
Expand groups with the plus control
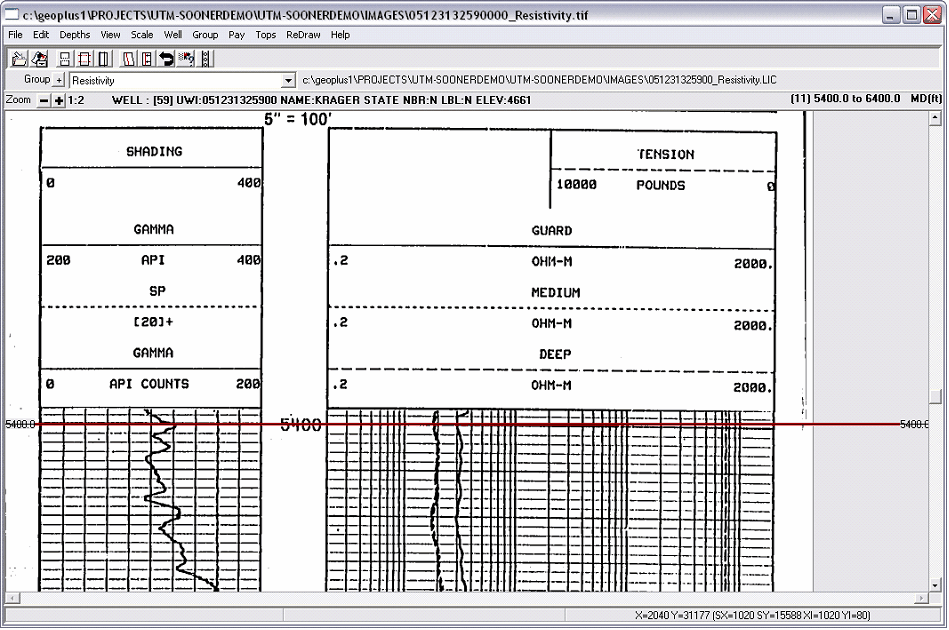[57, 79]
